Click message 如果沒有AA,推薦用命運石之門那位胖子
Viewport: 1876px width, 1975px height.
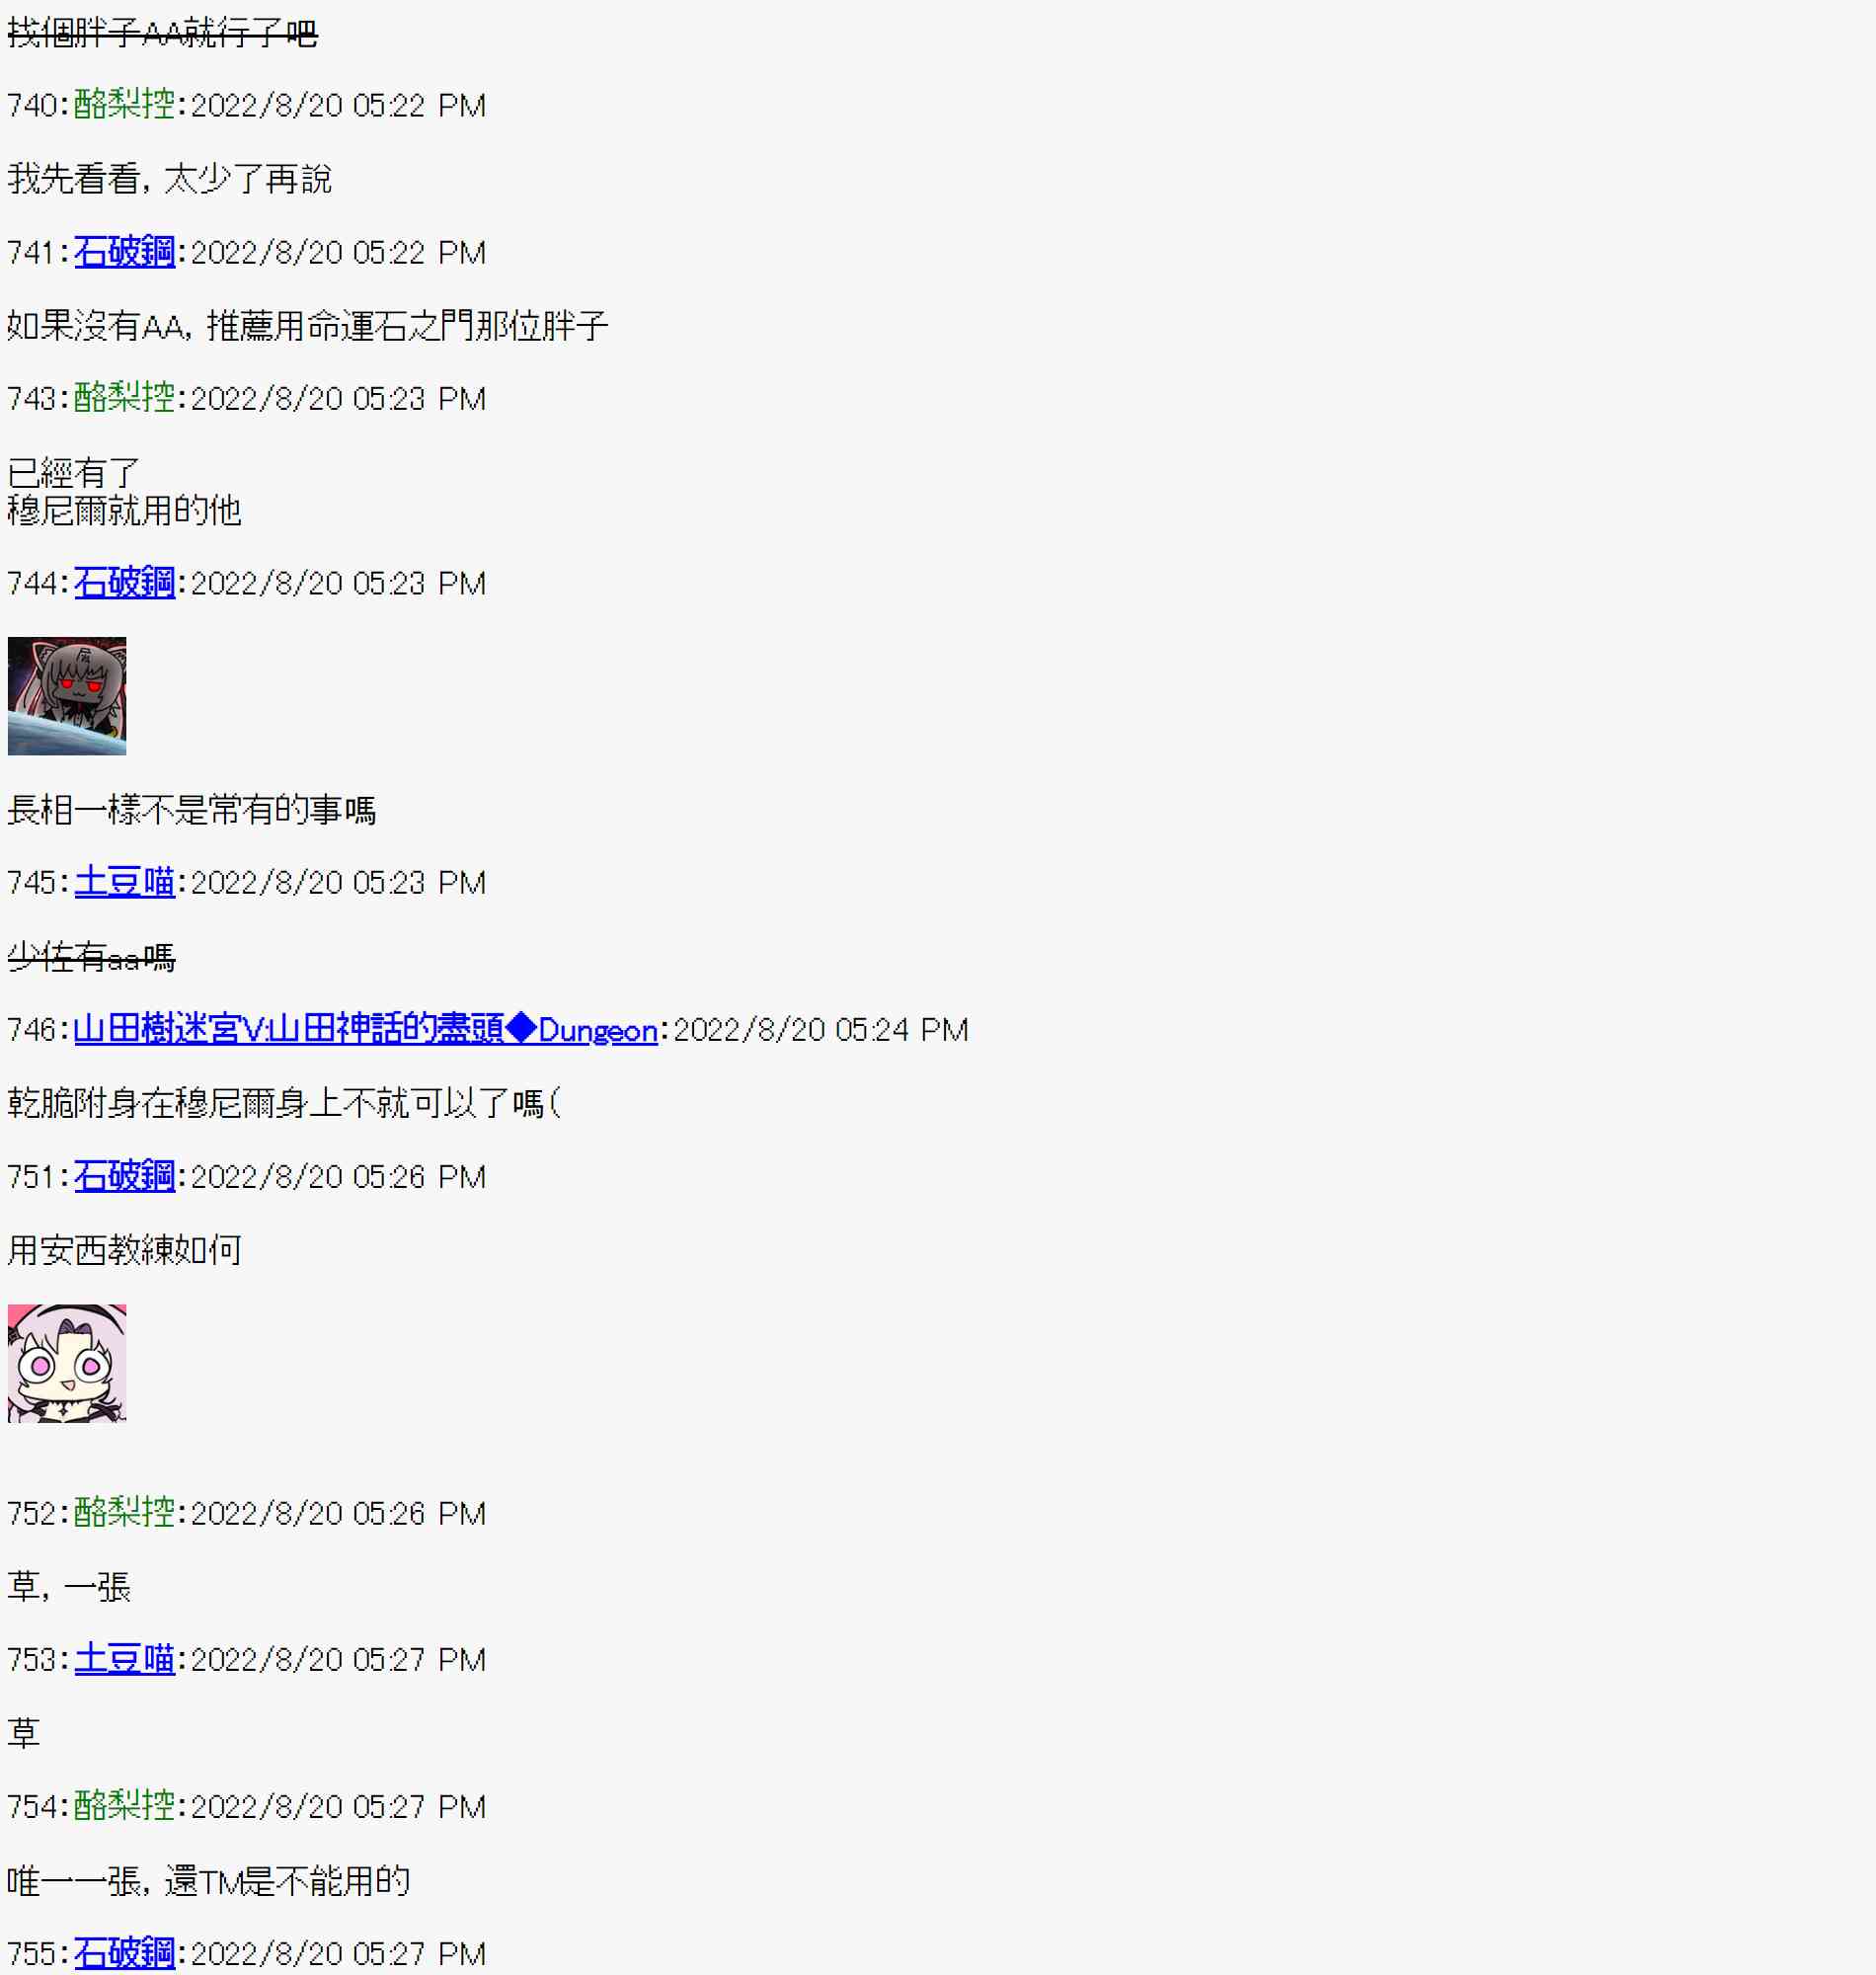click(x=308, y=326)
